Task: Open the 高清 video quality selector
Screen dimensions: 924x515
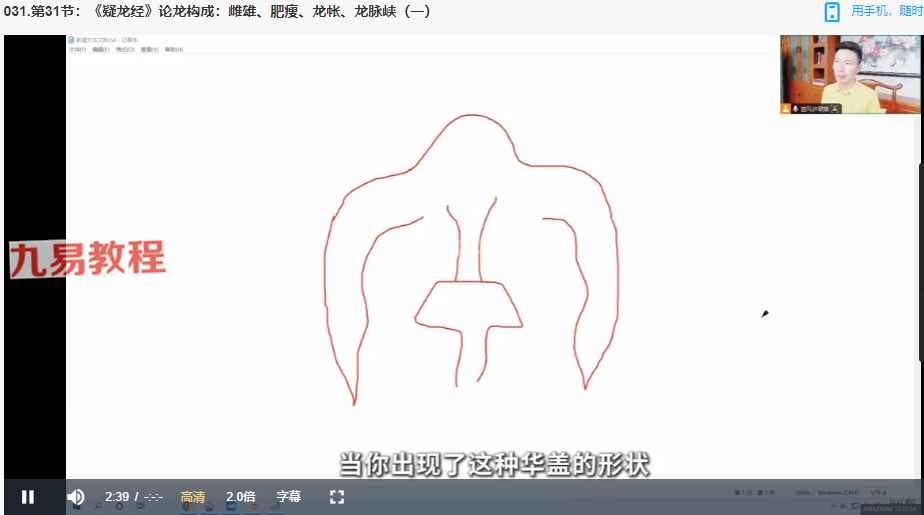Action: (x=193, y=497)
